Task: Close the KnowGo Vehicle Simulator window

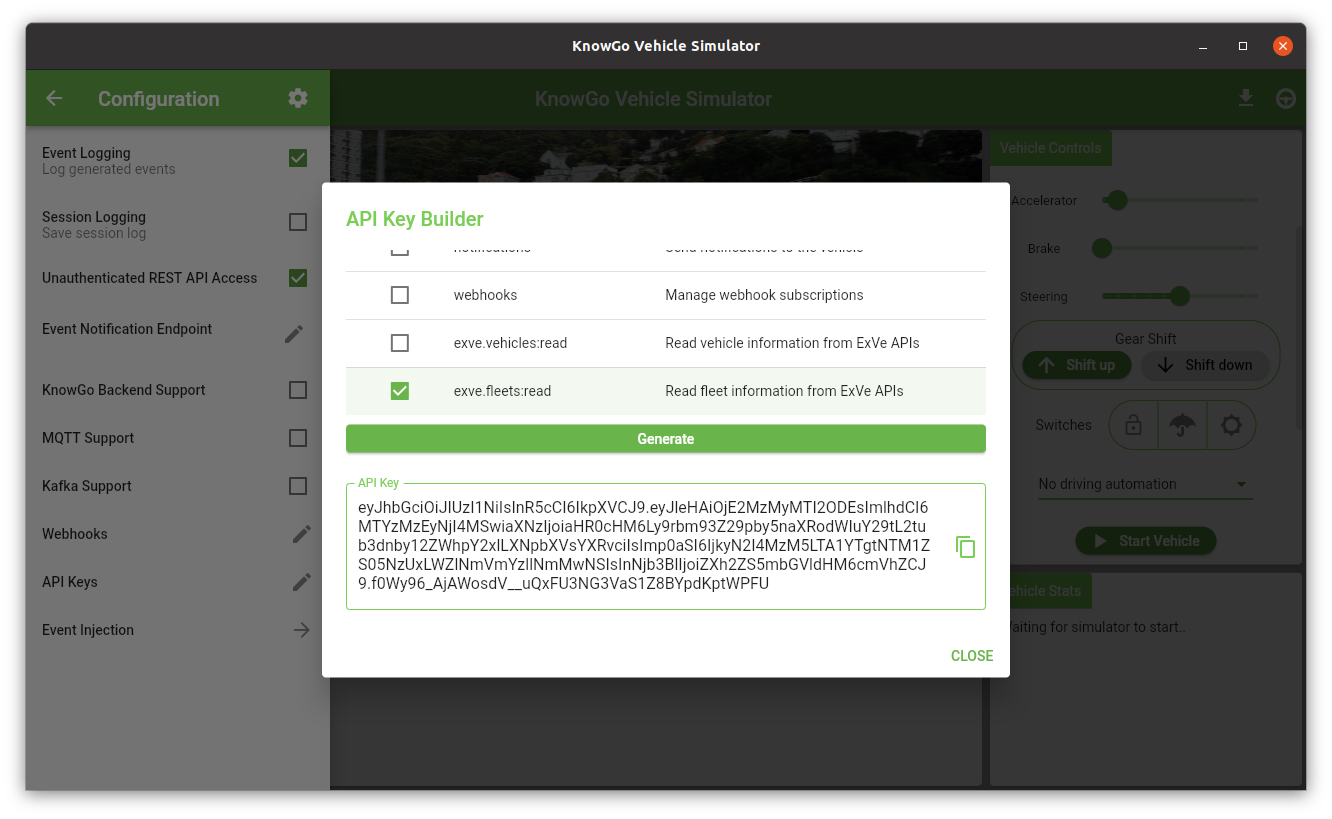Action: (1283, 46)
